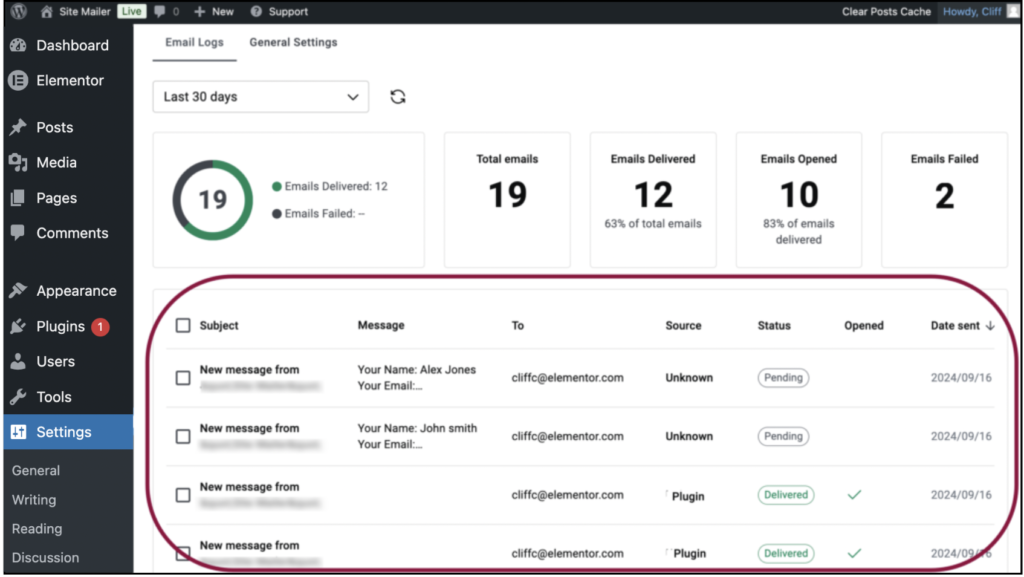Open the Tools sidebar item
The height and width of the screenshot is (577, 1024).
point(54,397)
